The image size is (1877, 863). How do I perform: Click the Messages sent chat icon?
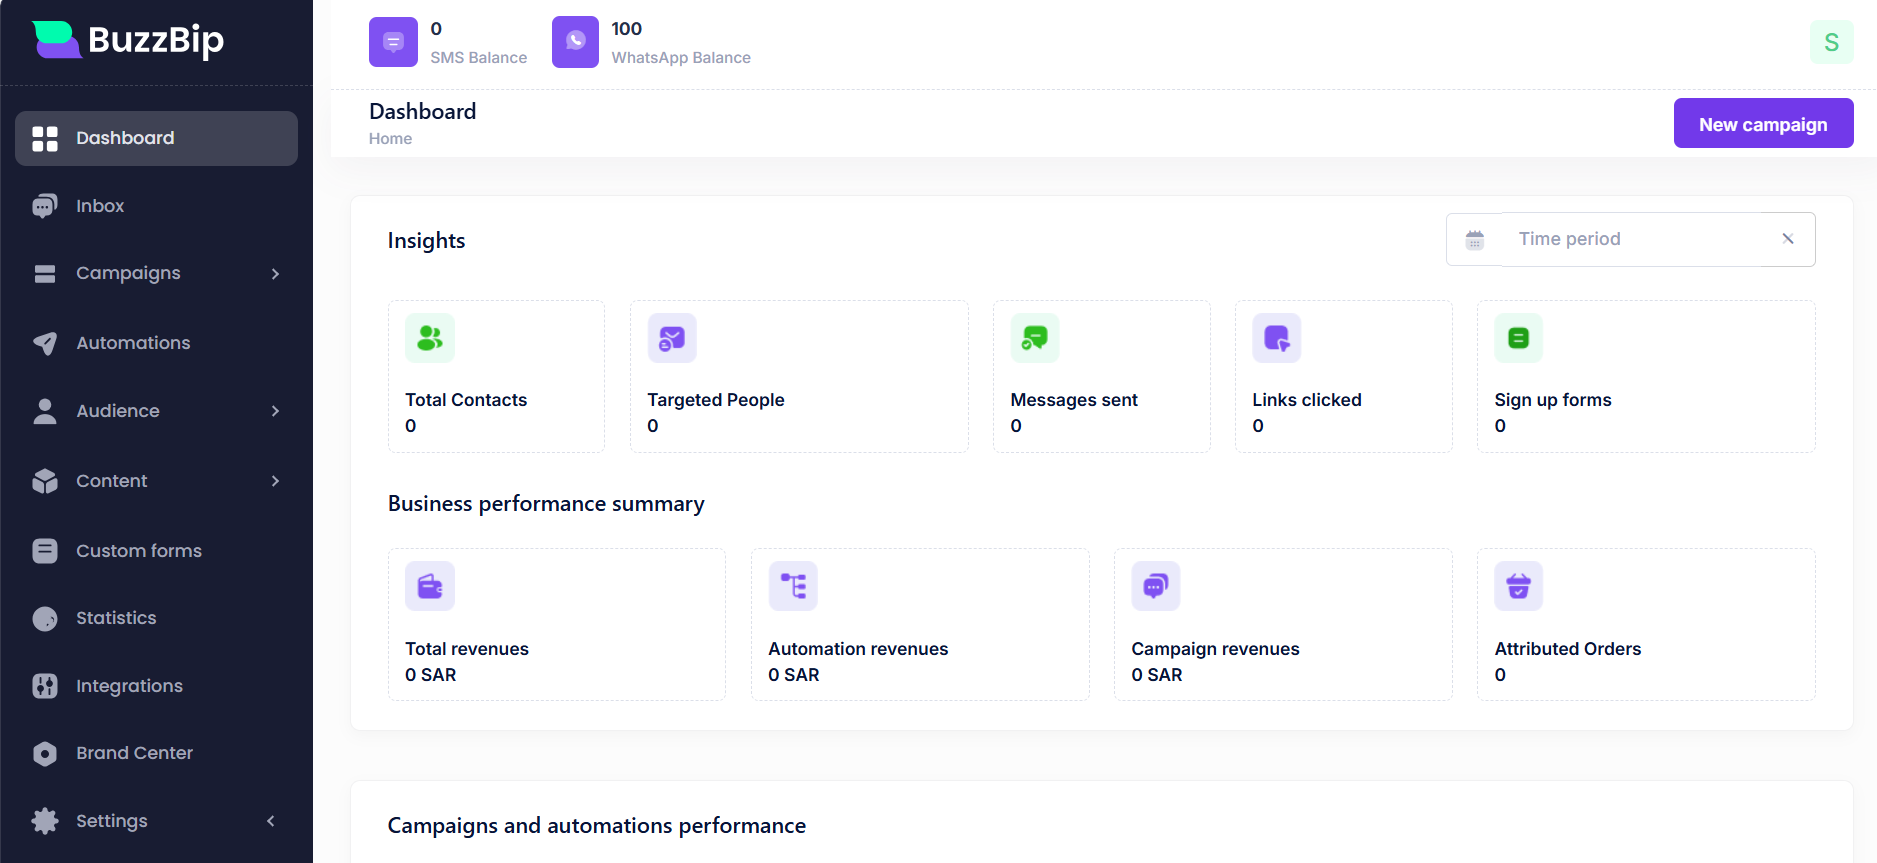pyautogui.click(x=1035, y=338)
